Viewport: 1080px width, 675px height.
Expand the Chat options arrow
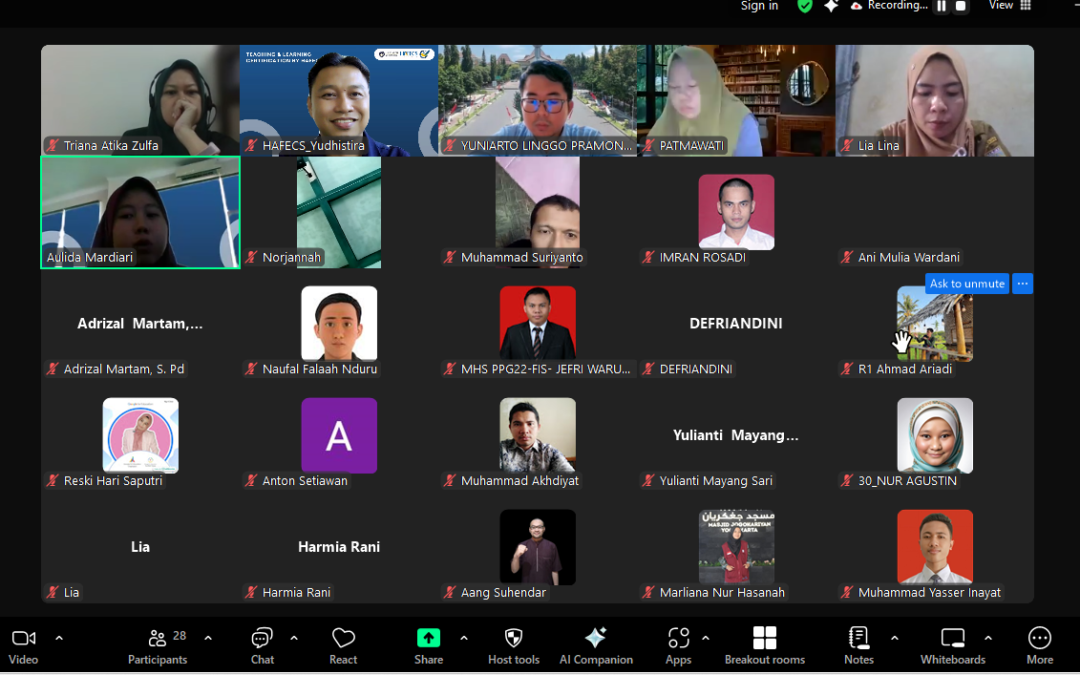[x=294, y=638]
